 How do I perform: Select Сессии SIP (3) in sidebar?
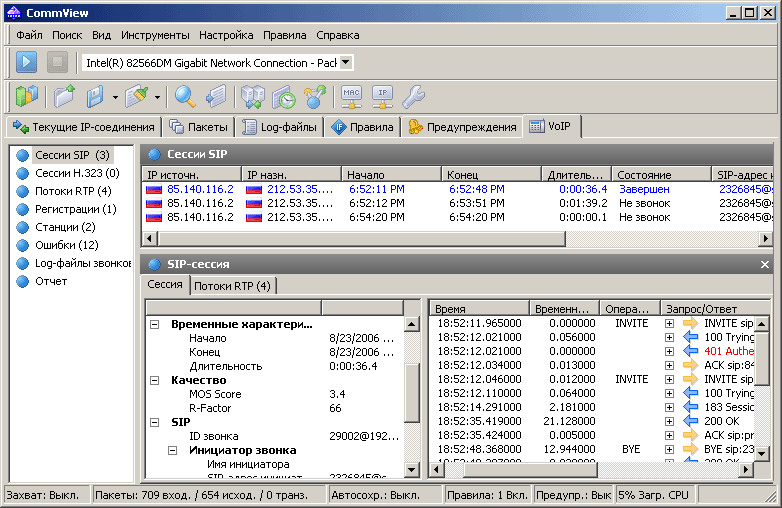pos(72,155)
